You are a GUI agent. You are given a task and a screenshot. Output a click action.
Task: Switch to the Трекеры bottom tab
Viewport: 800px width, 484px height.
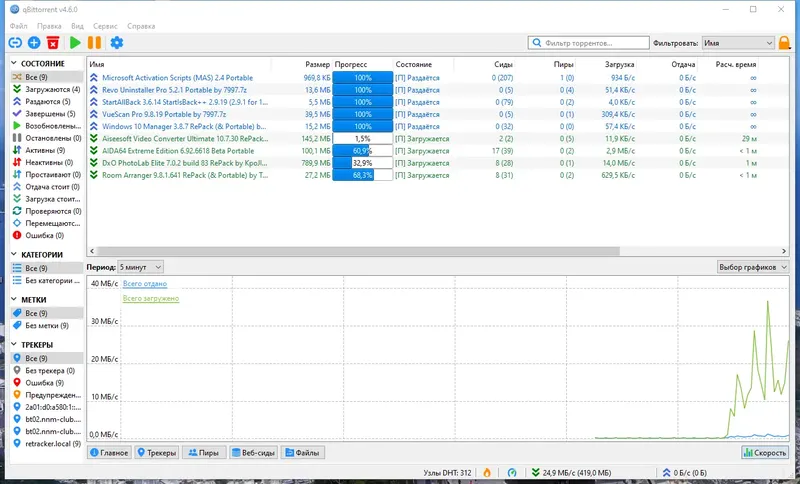(x=157, y=452)
